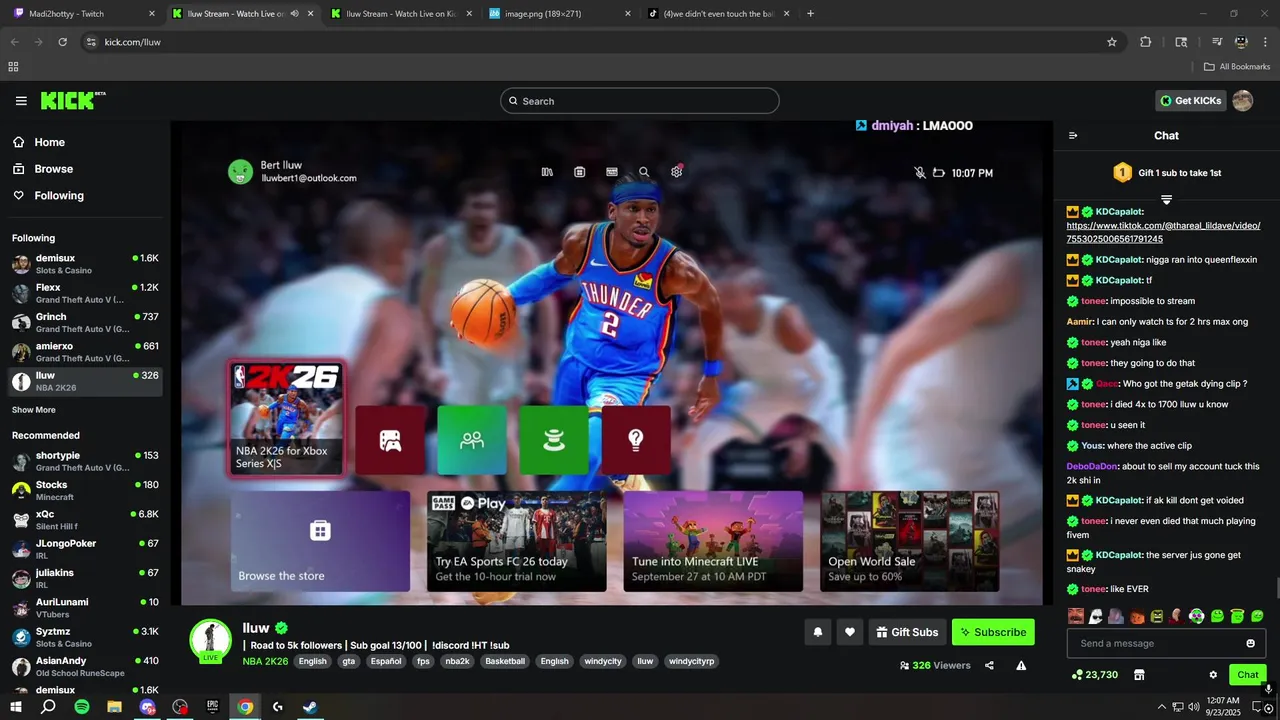This screenshot has height=720, width=1280.
Task: Bookmark this page with the star icon
Action: tap(1111, 42)
